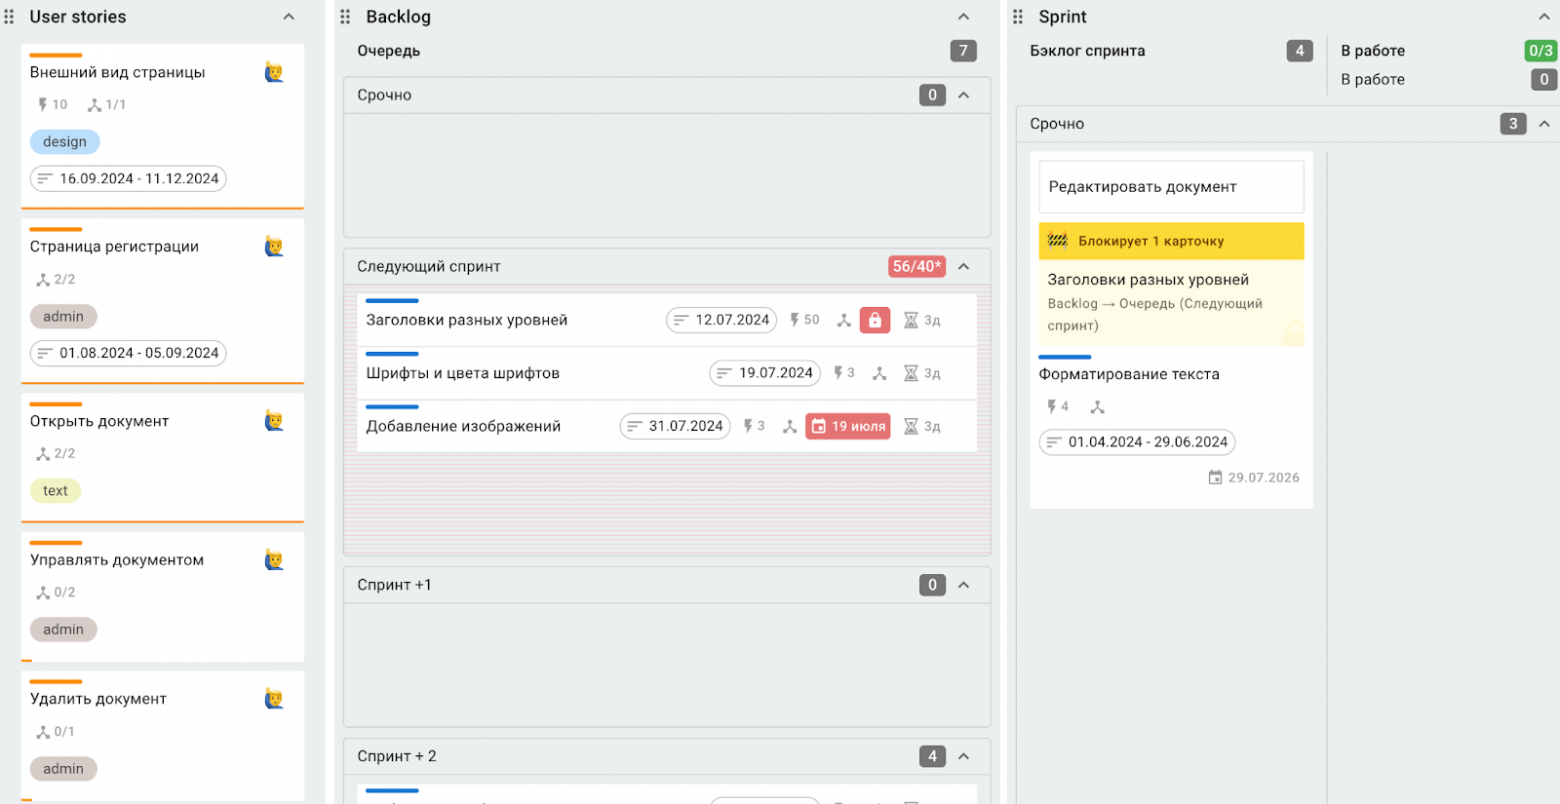Click the design tag on Внешний вид страницы
The width and height of the screenshot is (1560, 804).
pyautogui.click(x=65, y=142)
